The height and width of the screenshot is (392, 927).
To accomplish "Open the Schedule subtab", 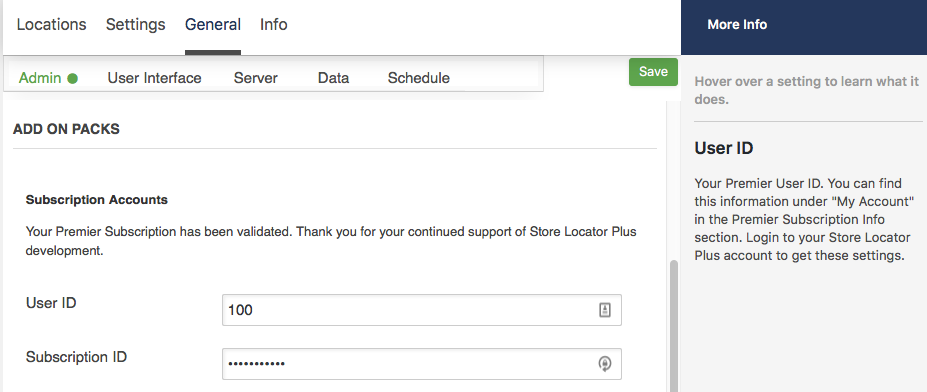I will pyautogui.click(x=419, y=78).
